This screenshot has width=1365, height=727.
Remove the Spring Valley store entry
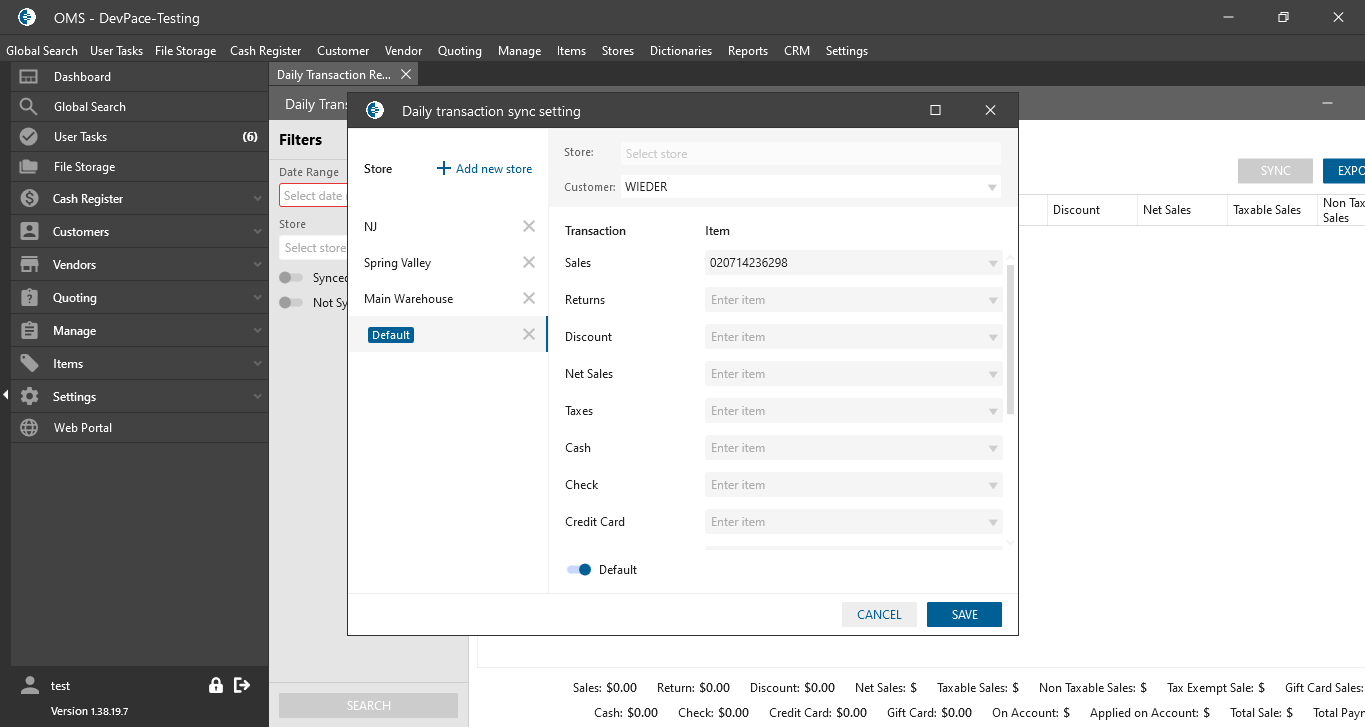529,263
